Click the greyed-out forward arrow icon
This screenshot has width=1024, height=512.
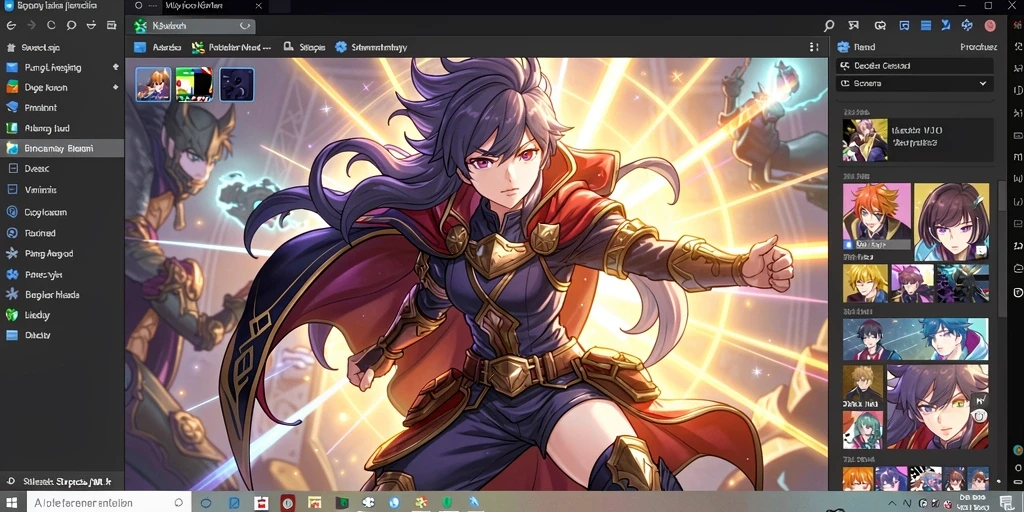pyautogui.click(x=31, y=26)
